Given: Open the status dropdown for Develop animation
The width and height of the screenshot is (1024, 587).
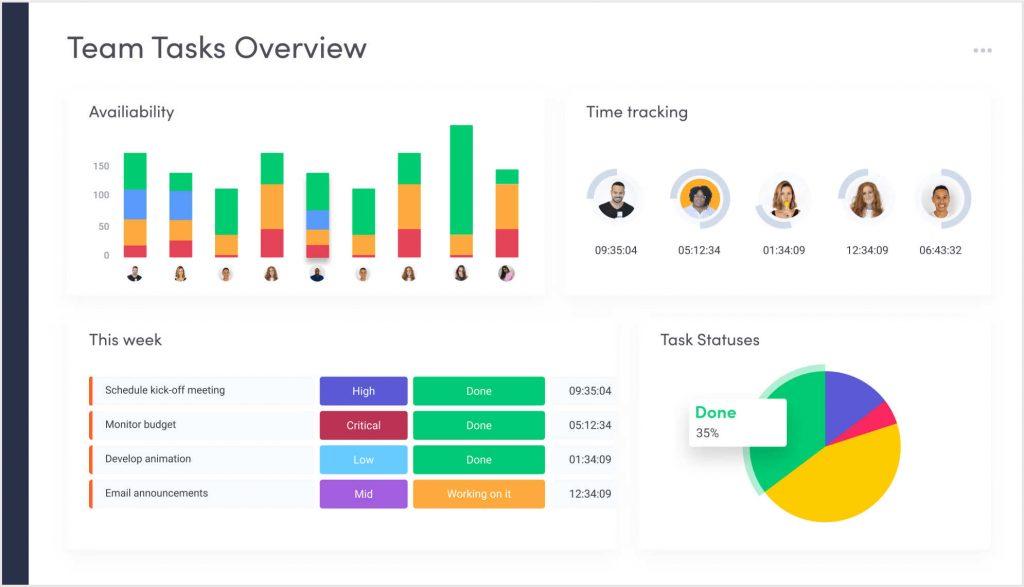Looking at the screenshot, I should 478,460.
